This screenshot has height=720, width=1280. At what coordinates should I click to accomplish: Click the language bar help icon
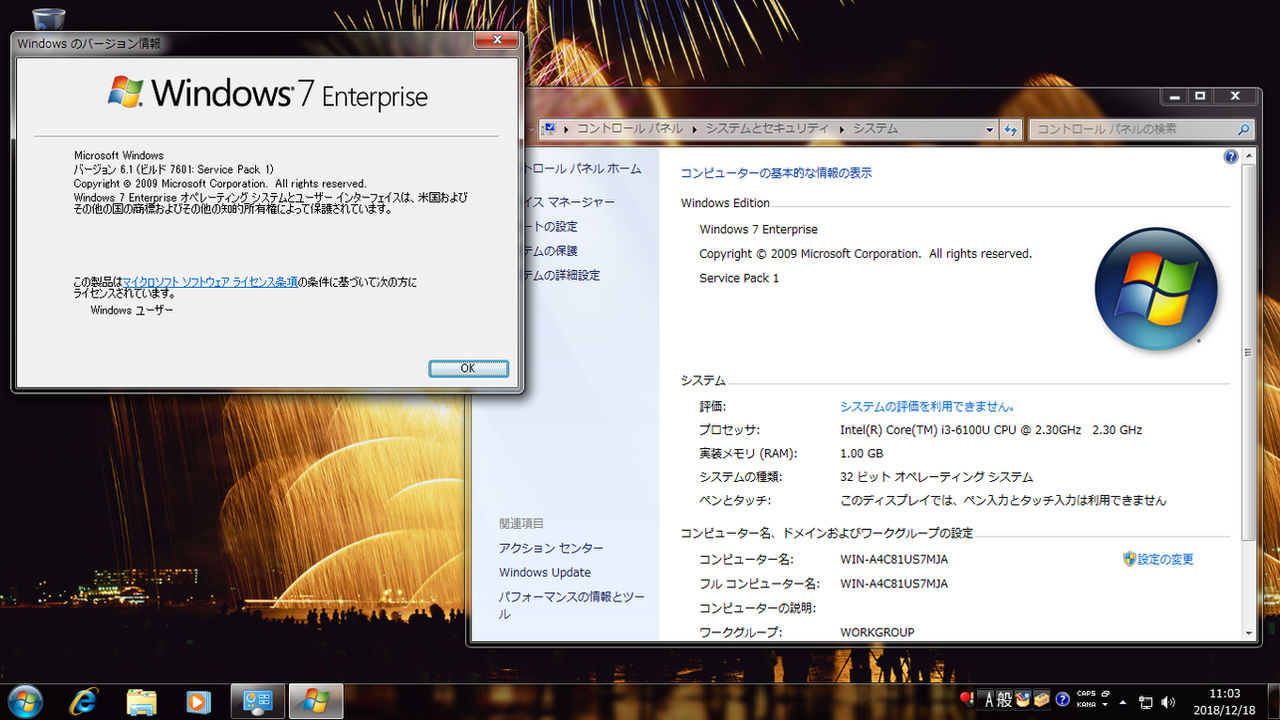pos(1063,700)
